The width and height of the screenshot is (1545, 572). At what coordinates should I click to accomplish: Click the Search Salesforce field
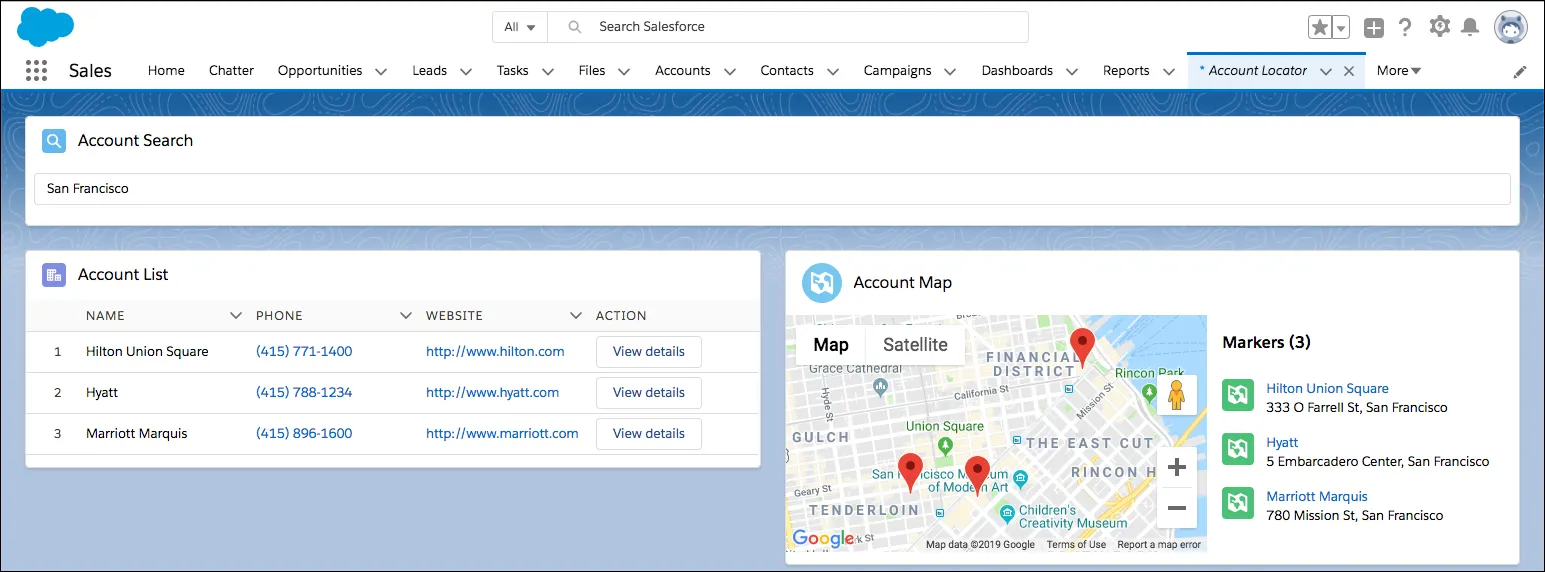(788, 27)
